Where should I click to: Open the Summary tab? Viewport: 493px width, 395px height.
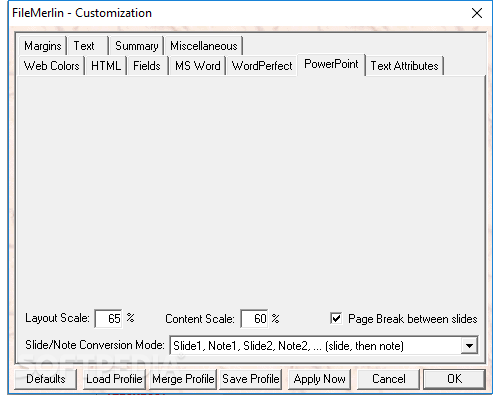[136, 46]
